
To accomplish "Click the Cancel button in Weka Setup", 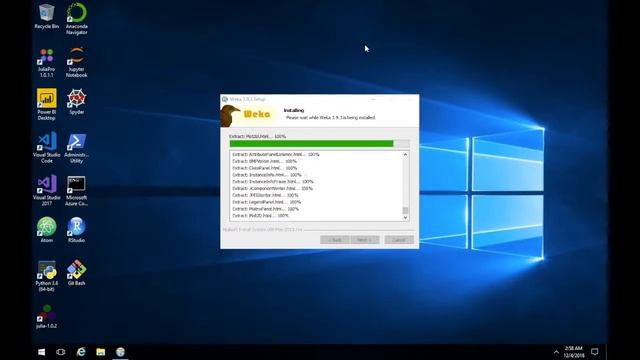I will click(399, 240).
